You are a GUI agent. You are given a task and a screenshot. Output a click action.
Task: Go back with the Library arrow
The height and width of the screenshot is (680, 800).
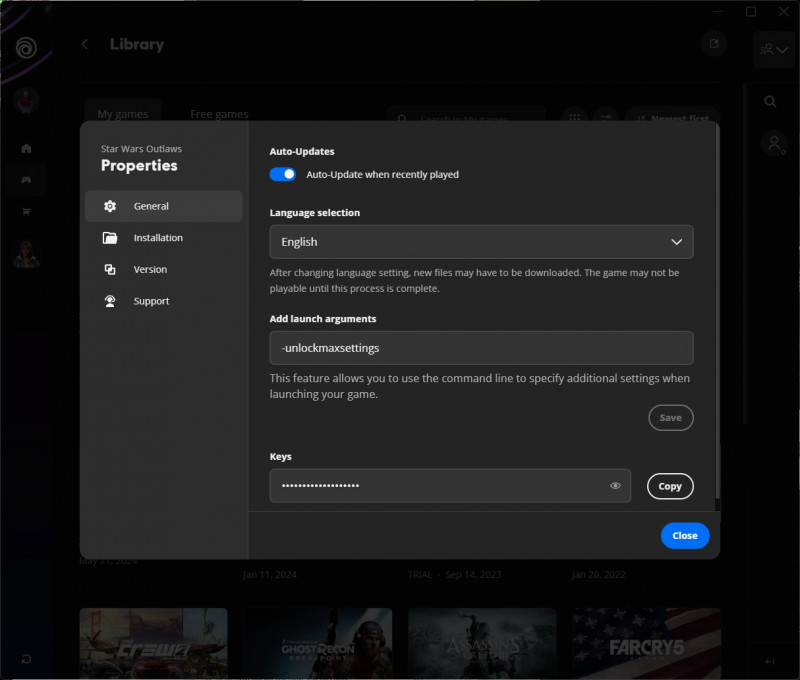[85, 44]
